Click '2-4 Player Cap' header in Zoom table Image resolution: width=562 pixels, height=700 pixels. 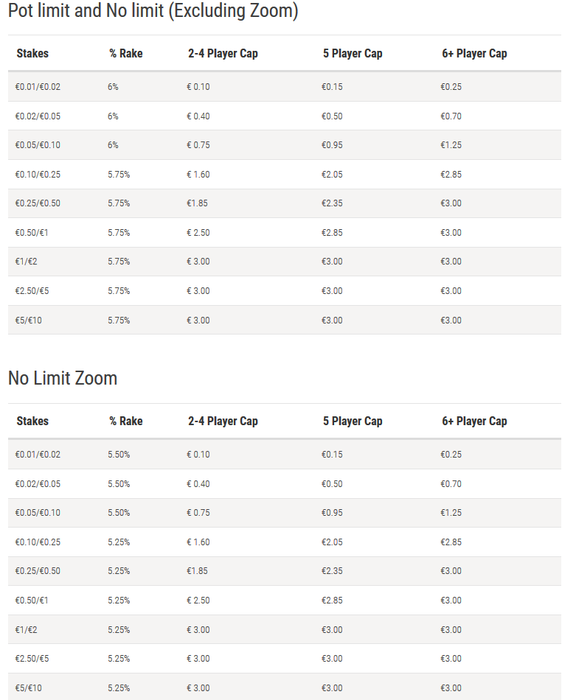coord(223,421)
